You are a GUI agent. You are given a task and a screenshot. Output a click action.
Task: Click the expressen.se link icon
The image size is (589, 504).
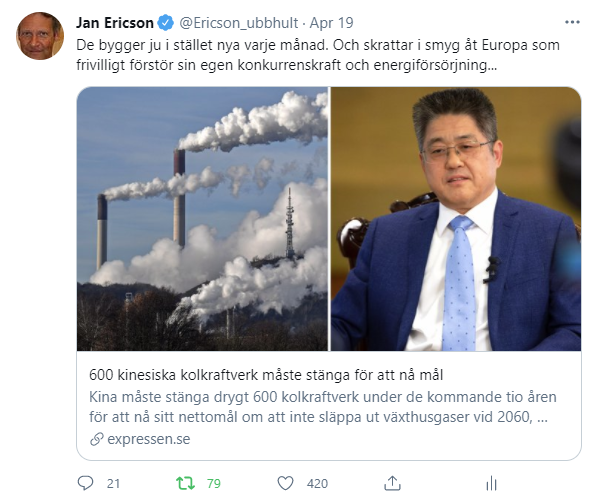97,439
